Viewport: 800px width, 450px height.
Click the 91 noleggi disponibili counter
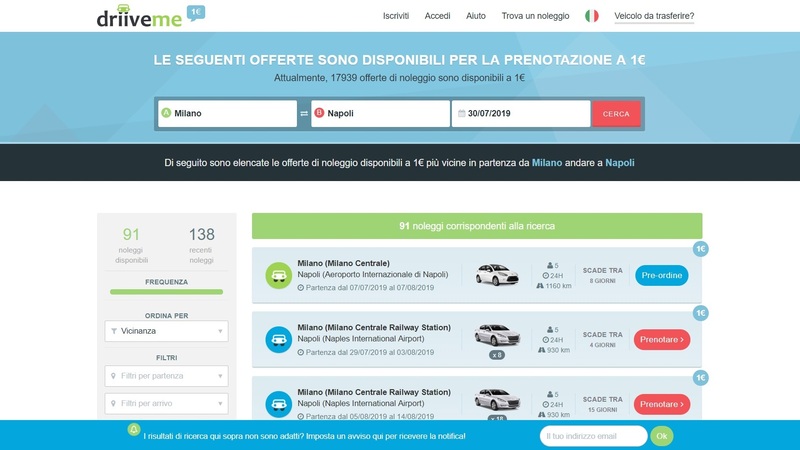click(131, 245)
